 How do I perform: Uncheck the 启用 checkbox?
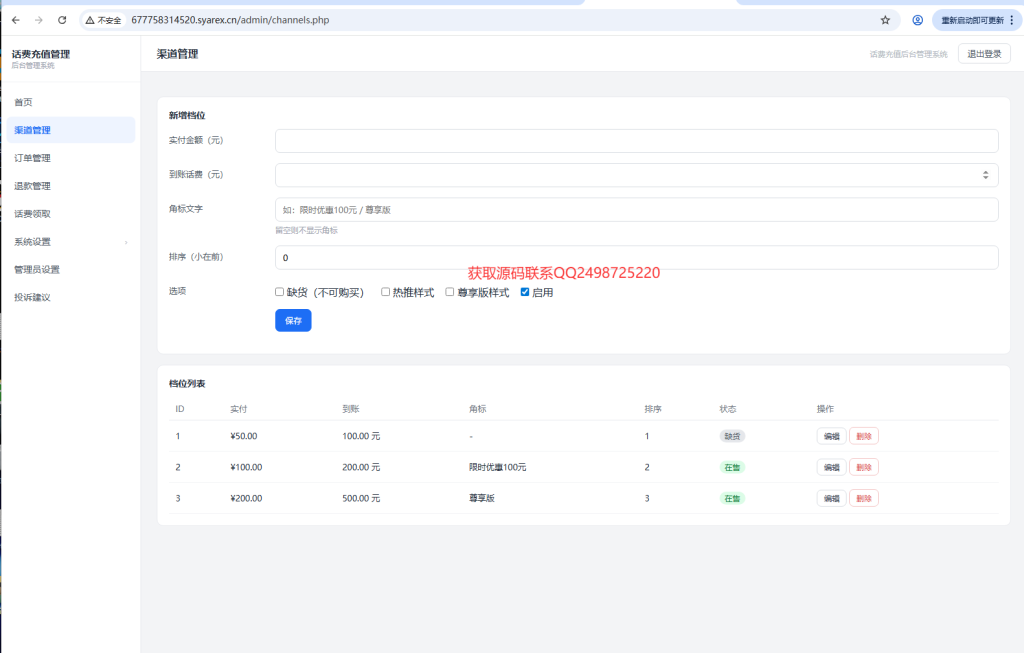coord(524,292)
